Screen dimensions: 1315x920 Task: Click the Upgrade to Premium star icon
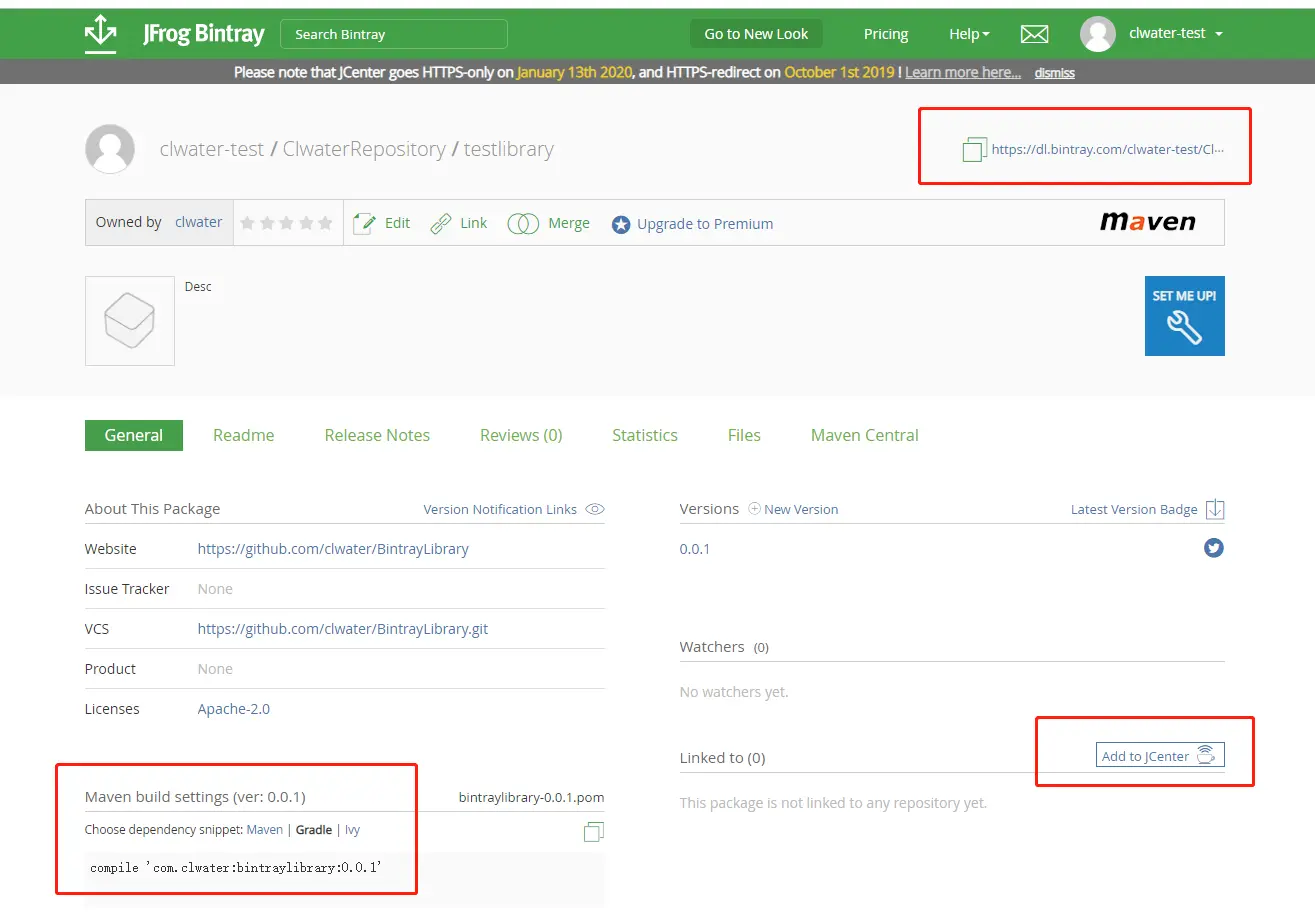coord(621,224)
